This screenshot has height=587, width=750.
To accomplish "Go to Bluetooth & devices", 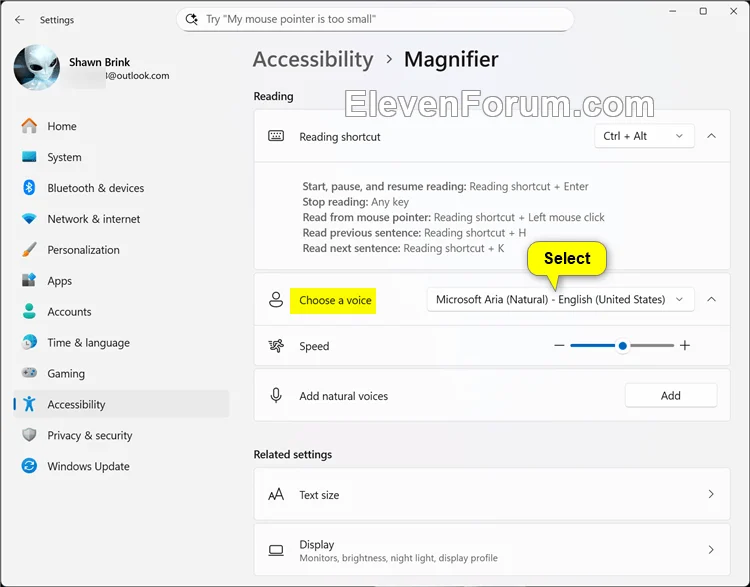I will click(121, 188).
